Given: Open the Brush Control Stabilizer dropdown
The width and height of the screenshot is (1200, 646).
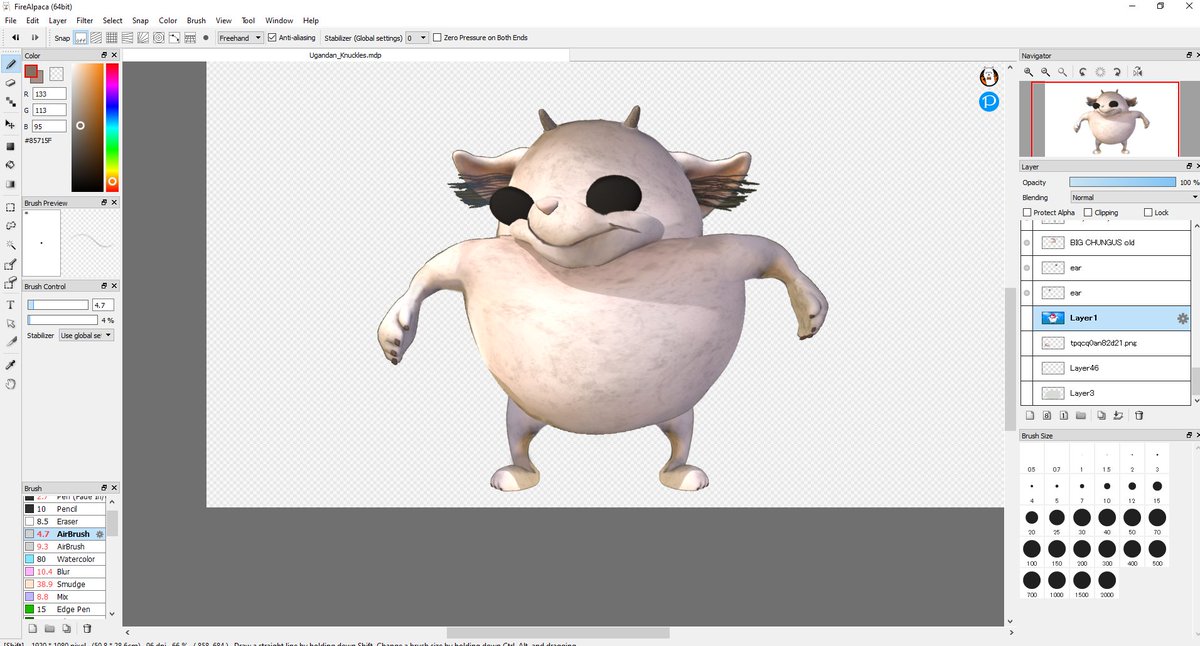Looking at the screenshot, I should (x=86, y=335).
